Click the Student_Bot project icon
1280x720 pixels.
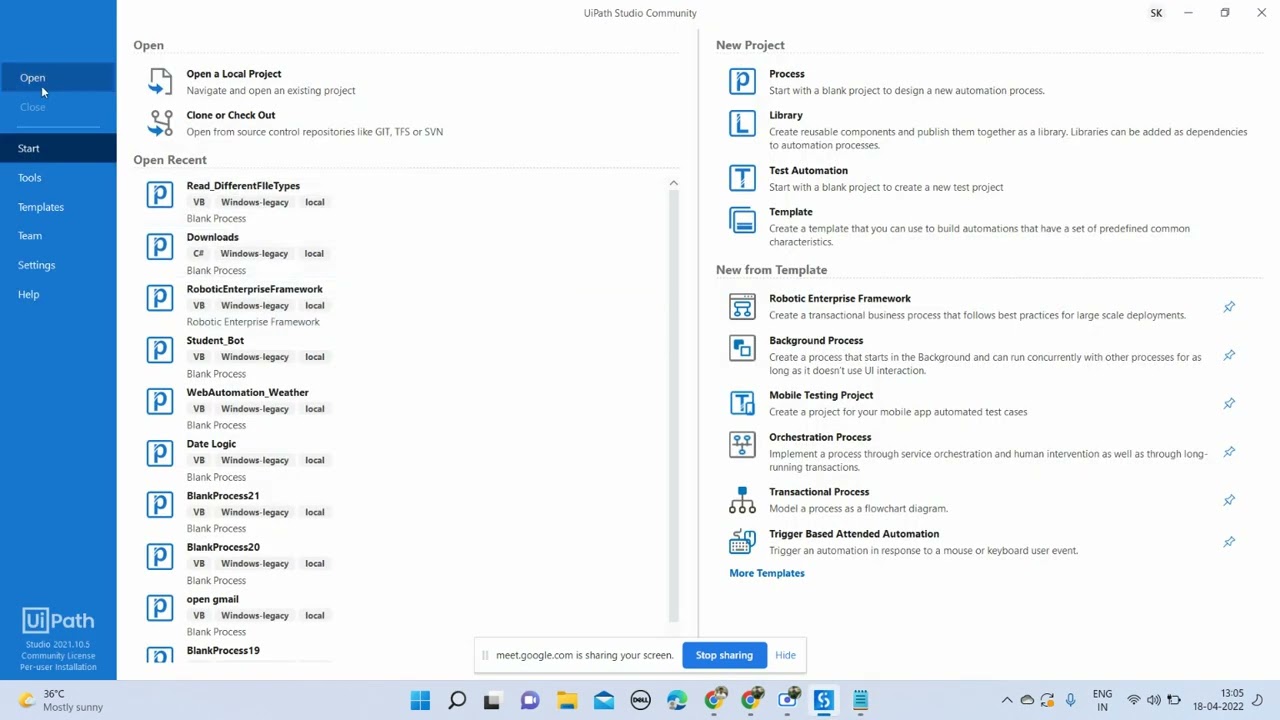coord(160,349)
